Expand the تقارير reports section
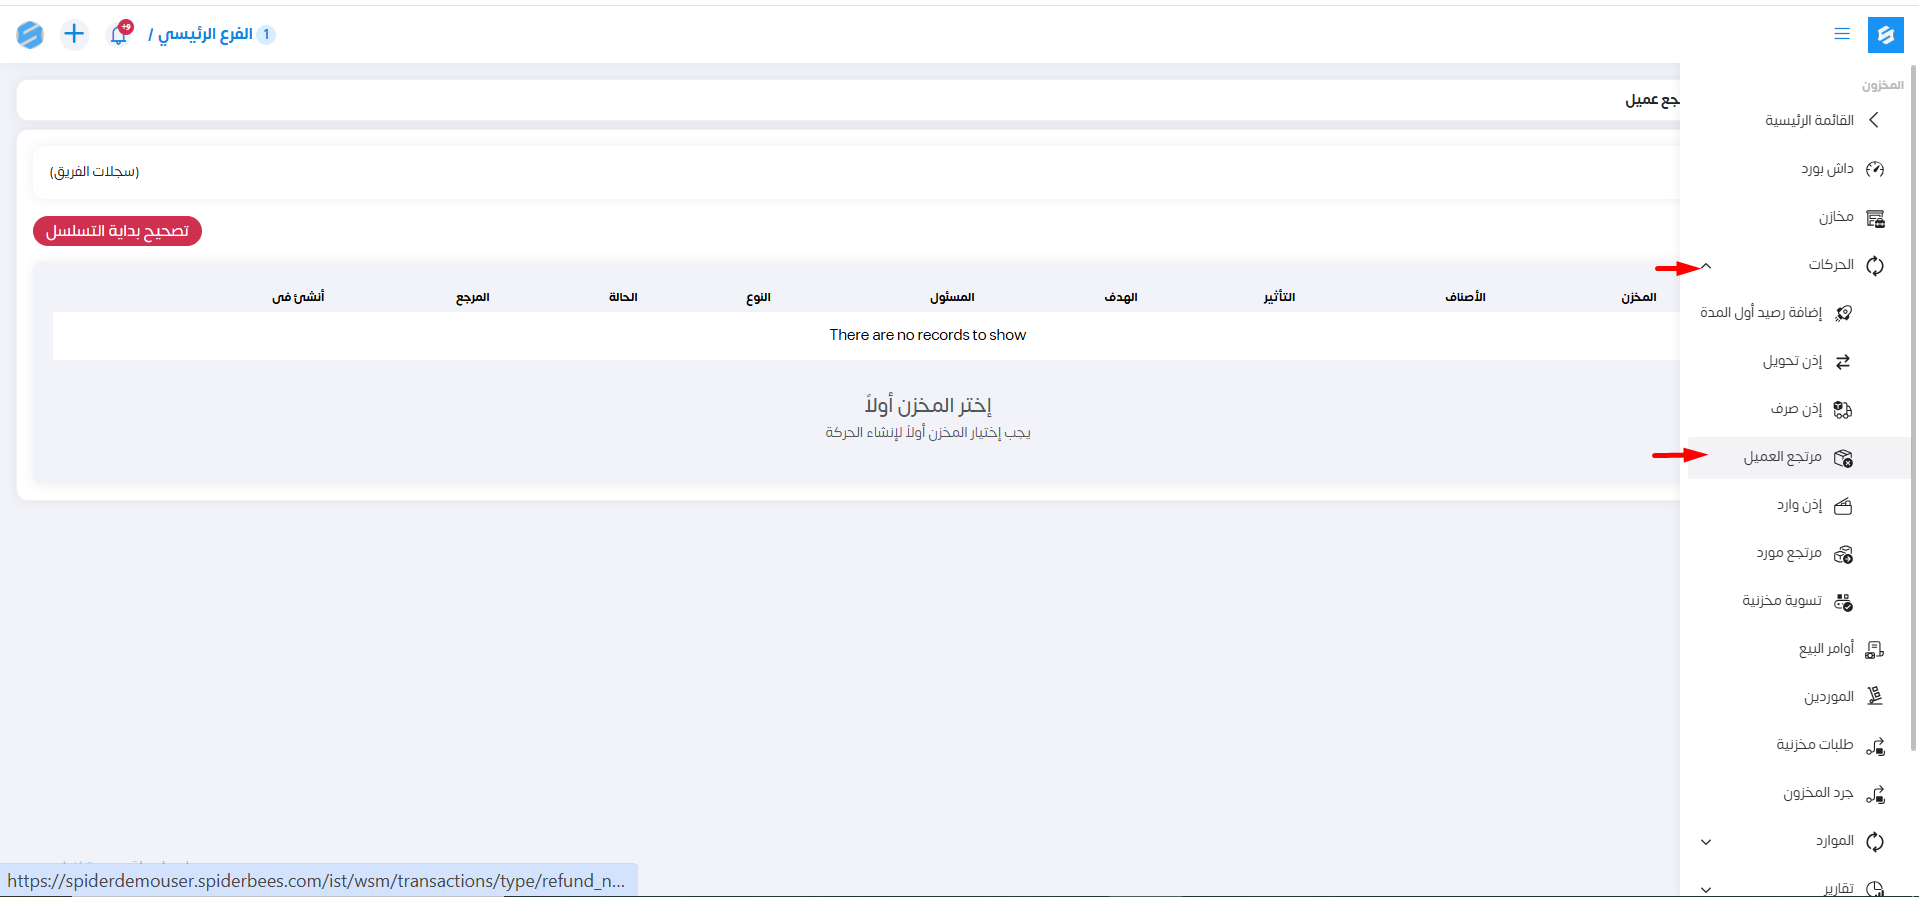Image resolution: width=1919 pixels, height=897 pixels. (x=1838, y=888)
